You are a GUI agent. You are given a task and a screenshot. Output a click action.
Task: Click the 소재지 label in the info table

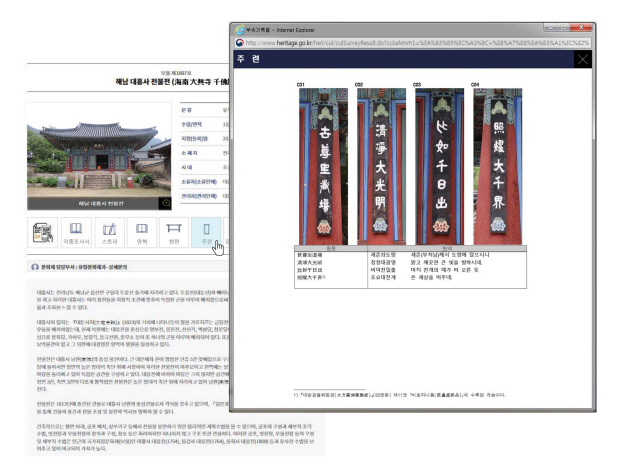point(189,153)
